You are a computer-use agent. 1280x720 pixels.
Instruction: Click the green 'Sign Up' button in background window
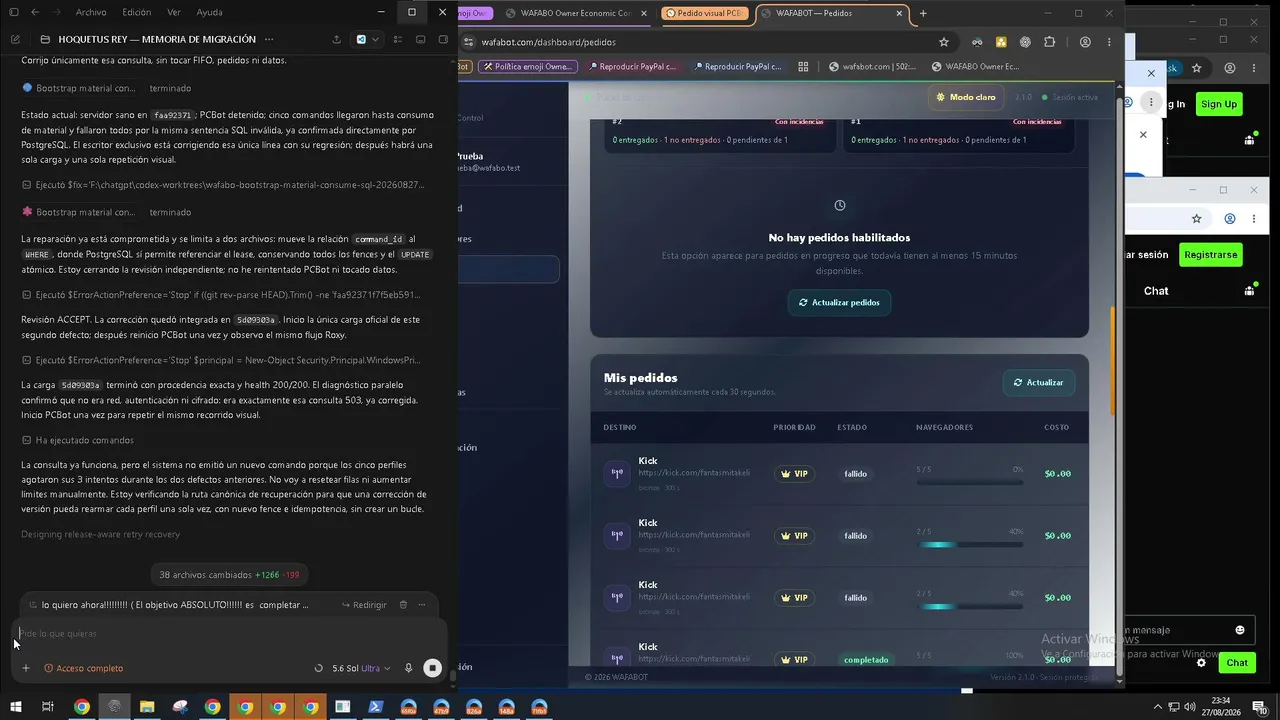pos(1219,104)
